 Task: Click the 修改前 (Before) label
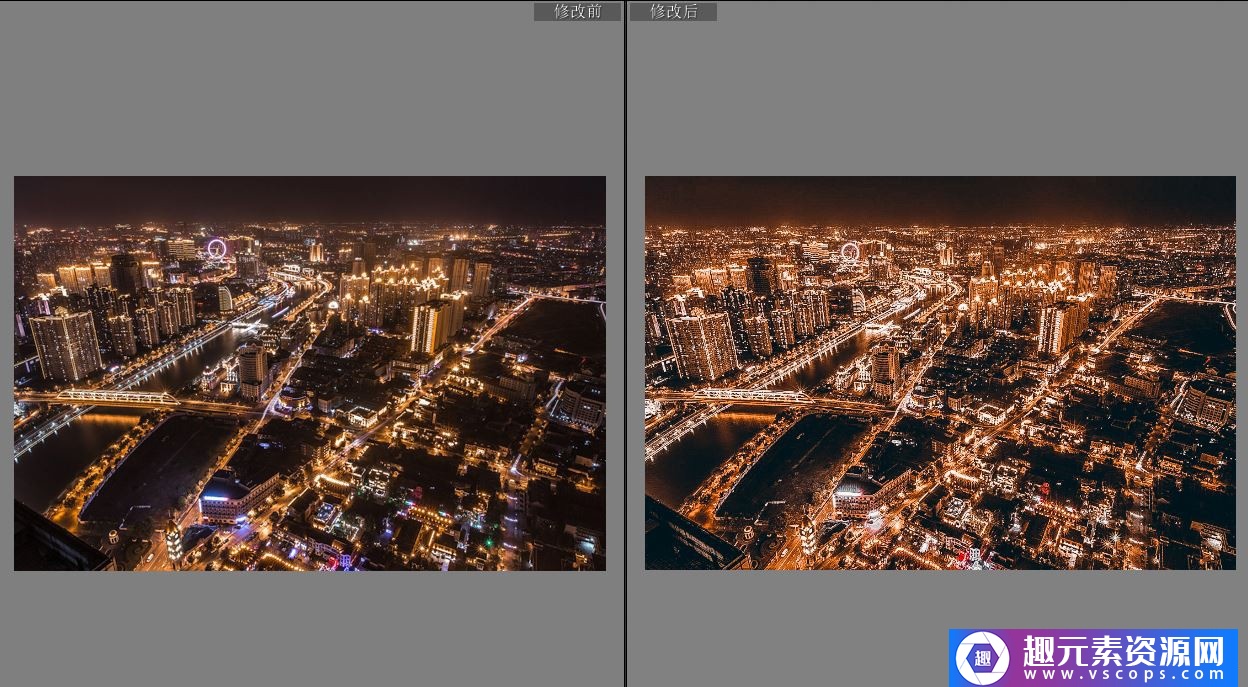point(577,11)
